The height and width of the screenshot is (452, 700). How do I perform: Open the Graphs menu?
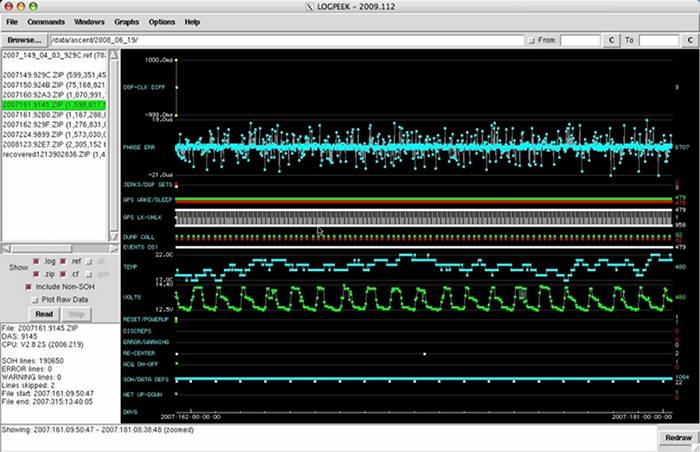[x=126, y=21]
